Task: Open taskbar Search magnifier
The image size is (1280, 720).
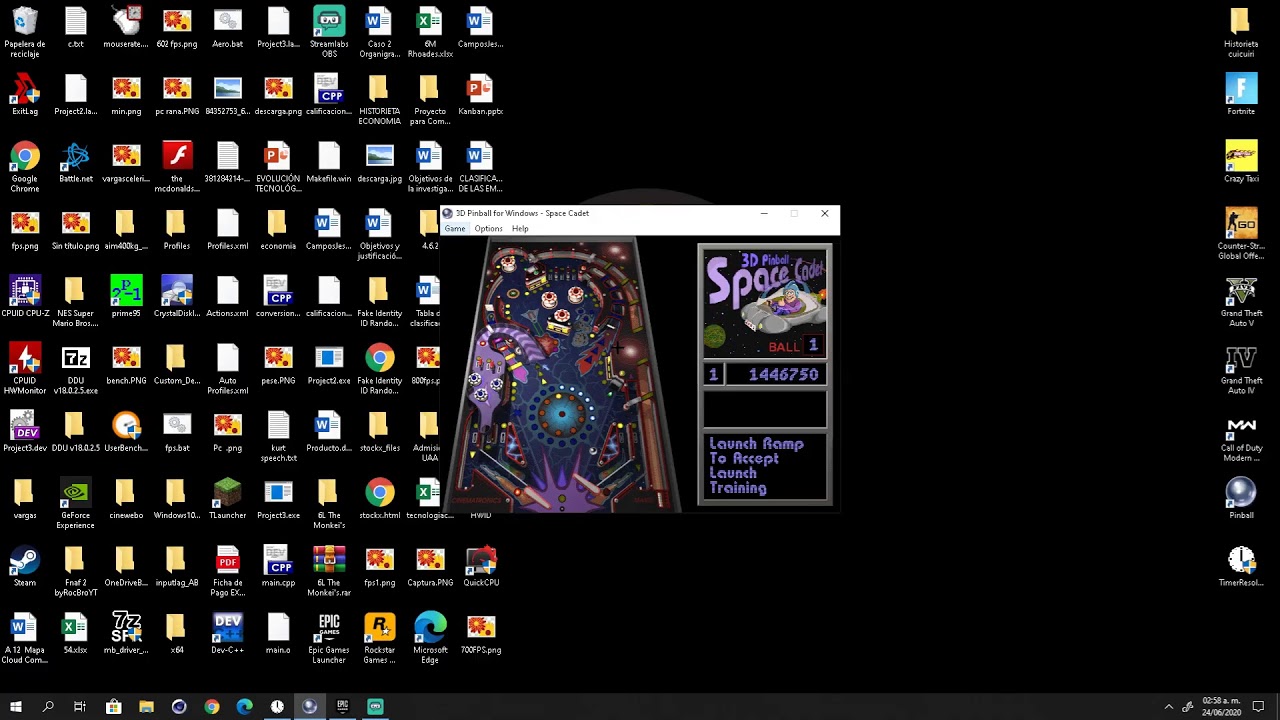Action: [48, 706]
